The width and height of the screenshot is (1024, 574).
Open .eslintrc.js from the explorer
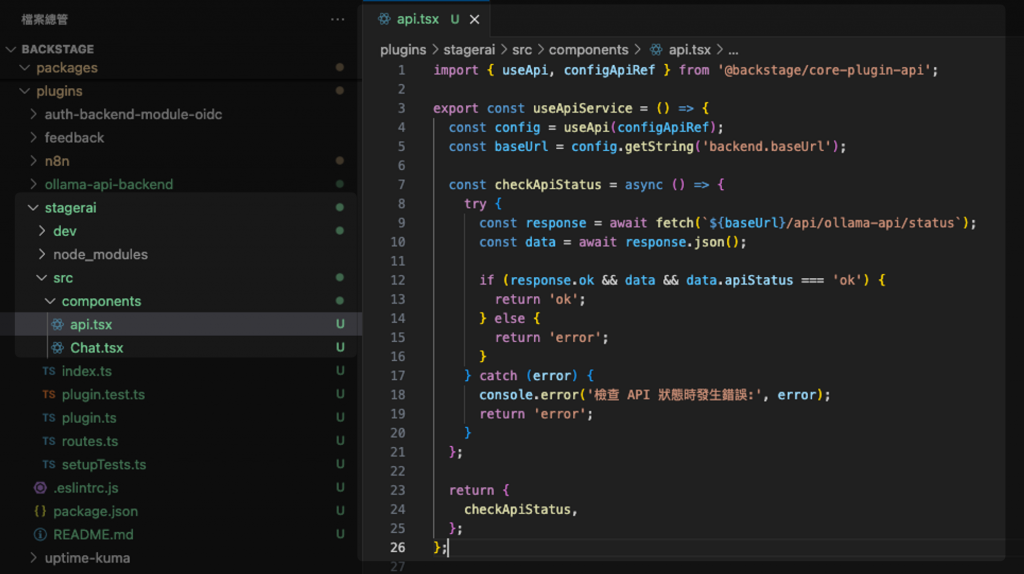pos(86,488)
